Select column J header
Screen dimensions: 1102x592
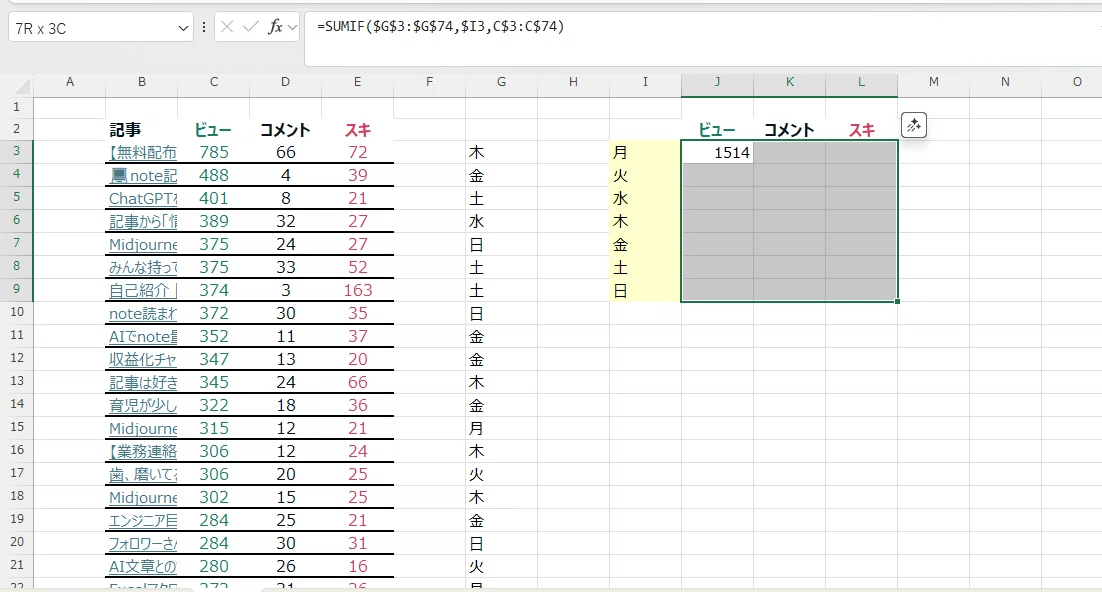coord(717,82)
